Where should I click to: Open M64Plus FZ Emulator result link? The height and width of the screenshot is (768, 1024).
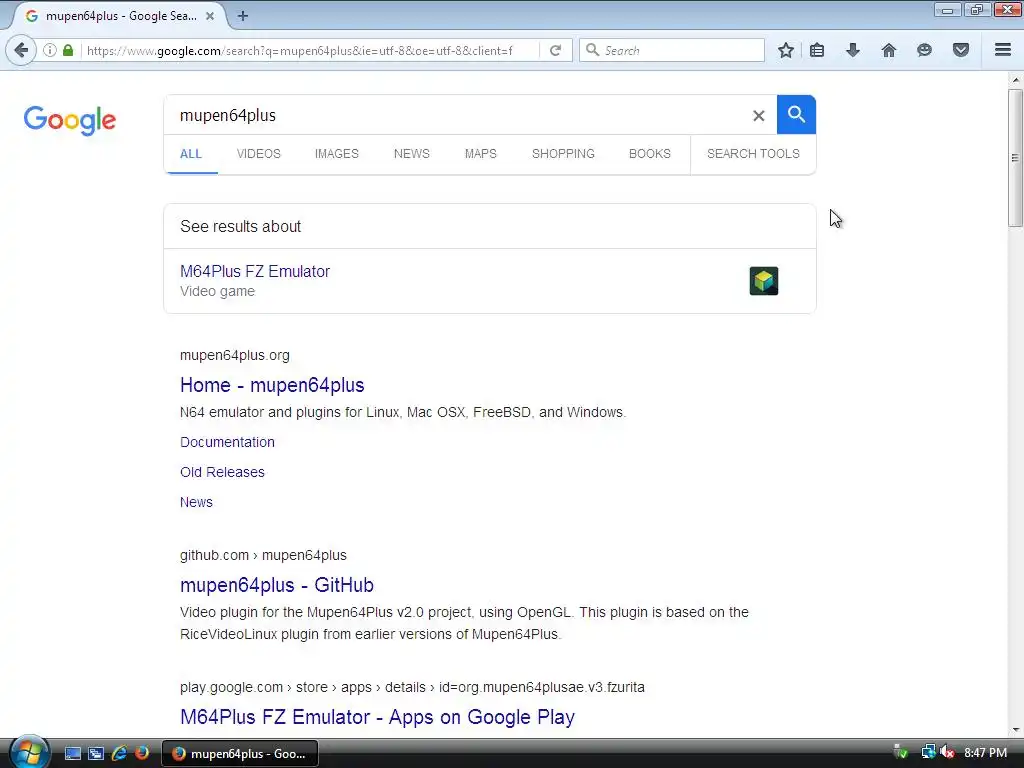pos(255,272)
